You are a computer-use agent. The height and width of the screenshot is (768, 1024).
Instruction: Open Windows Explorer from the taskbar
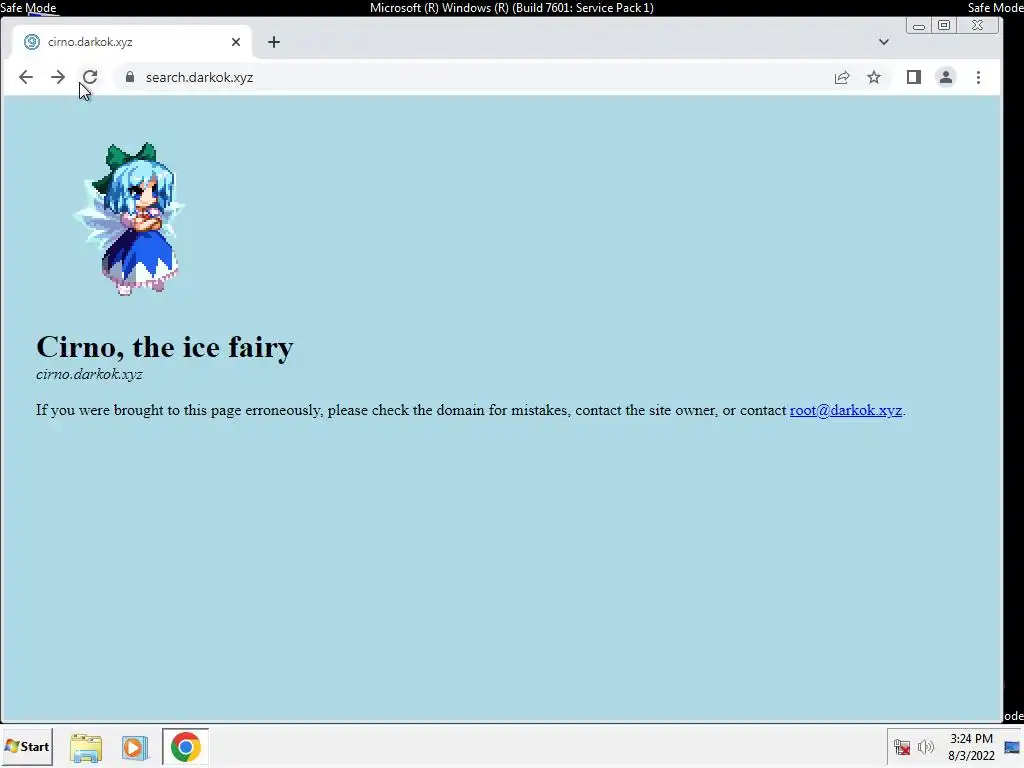tap(86, 747)
